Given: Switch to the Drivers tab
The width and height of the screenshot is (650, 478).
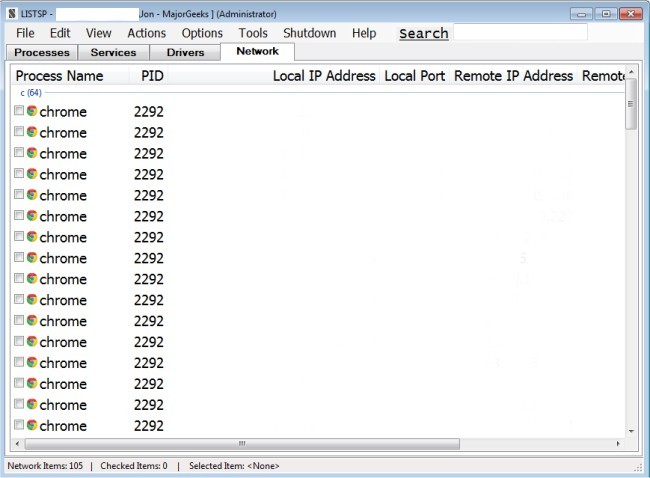Looking at the screenshot, I should point(185,53).
